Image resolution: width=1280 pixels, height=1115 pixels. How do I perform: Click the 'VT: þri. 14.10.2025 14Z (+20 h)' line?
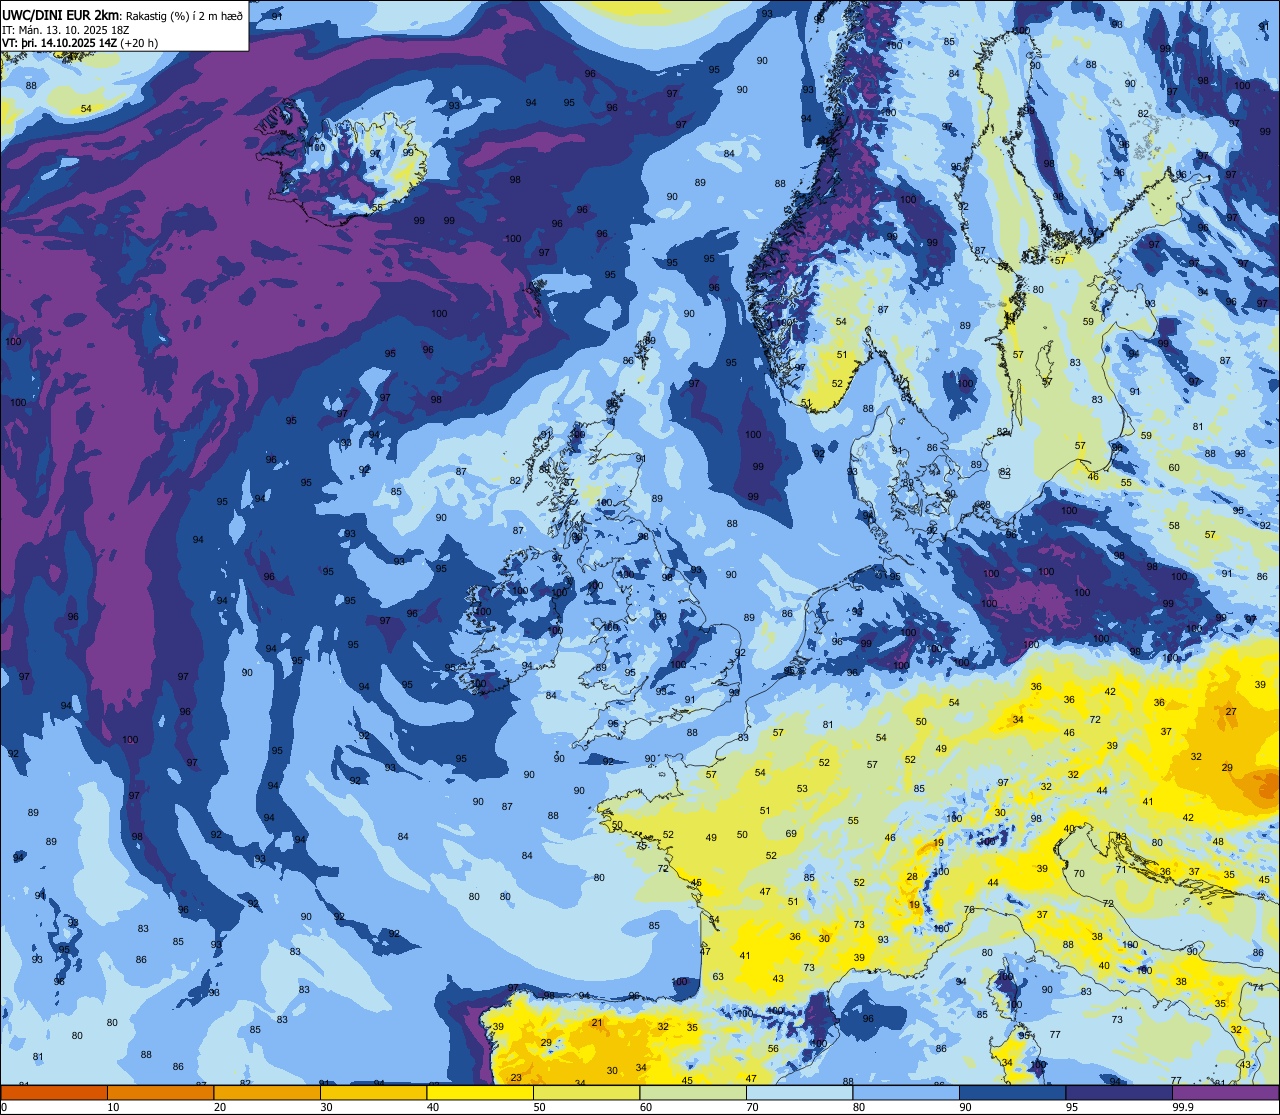80,42
